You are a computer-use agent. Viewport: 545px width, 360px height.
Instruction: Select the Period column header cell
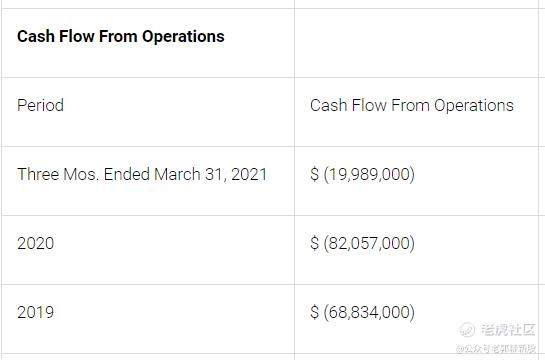click(x=148, y=112)
